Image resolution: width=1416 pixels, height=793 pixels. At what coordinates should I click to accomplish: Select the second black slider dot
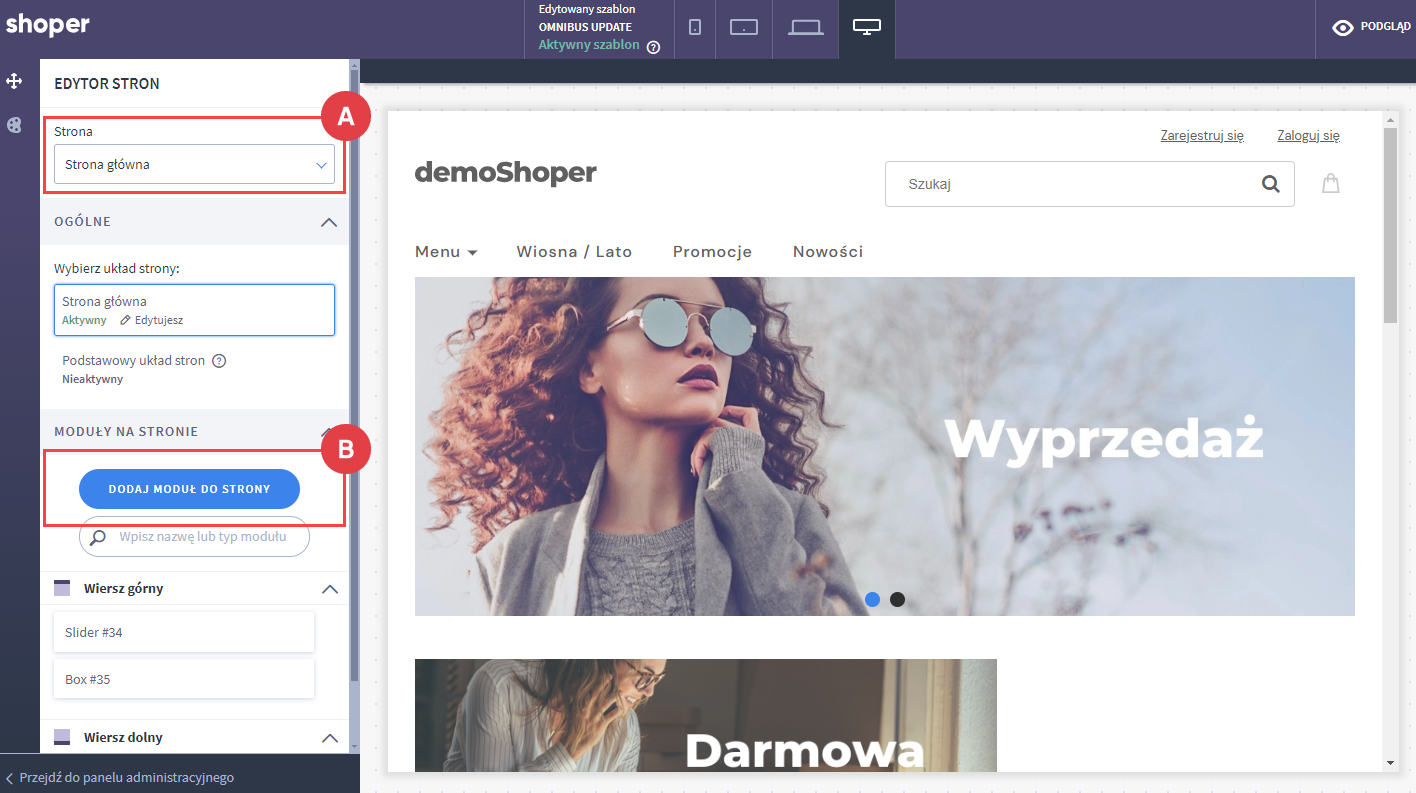[897, 599]
